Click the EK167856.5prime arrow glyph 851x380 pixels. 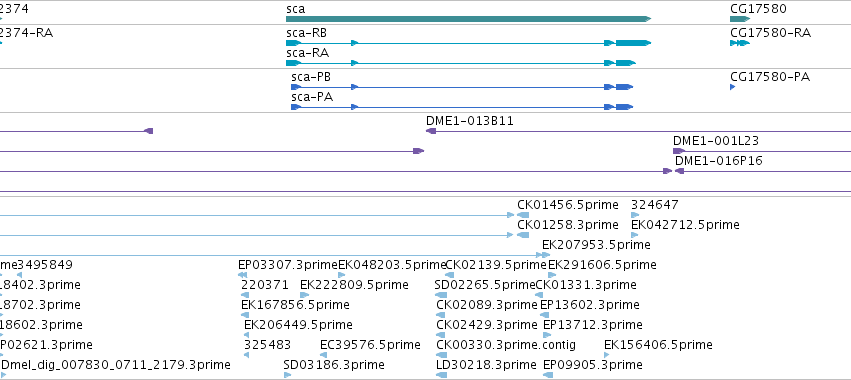pyautogui.click(x=245, y=315)
